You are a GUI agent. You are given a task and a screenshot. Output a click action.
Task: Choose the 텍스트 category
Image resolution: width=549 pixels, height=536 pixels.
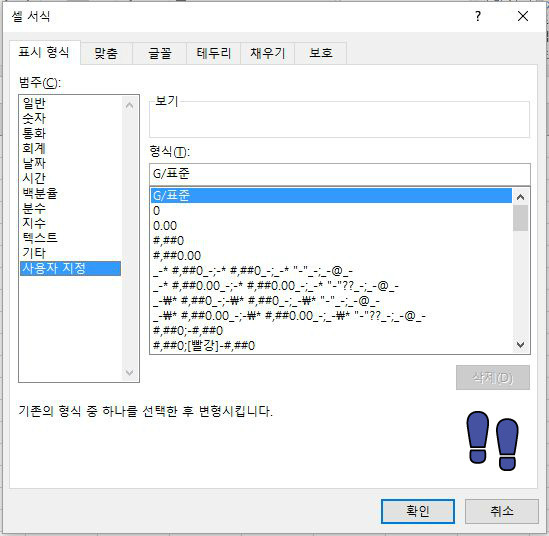point(70,238)
